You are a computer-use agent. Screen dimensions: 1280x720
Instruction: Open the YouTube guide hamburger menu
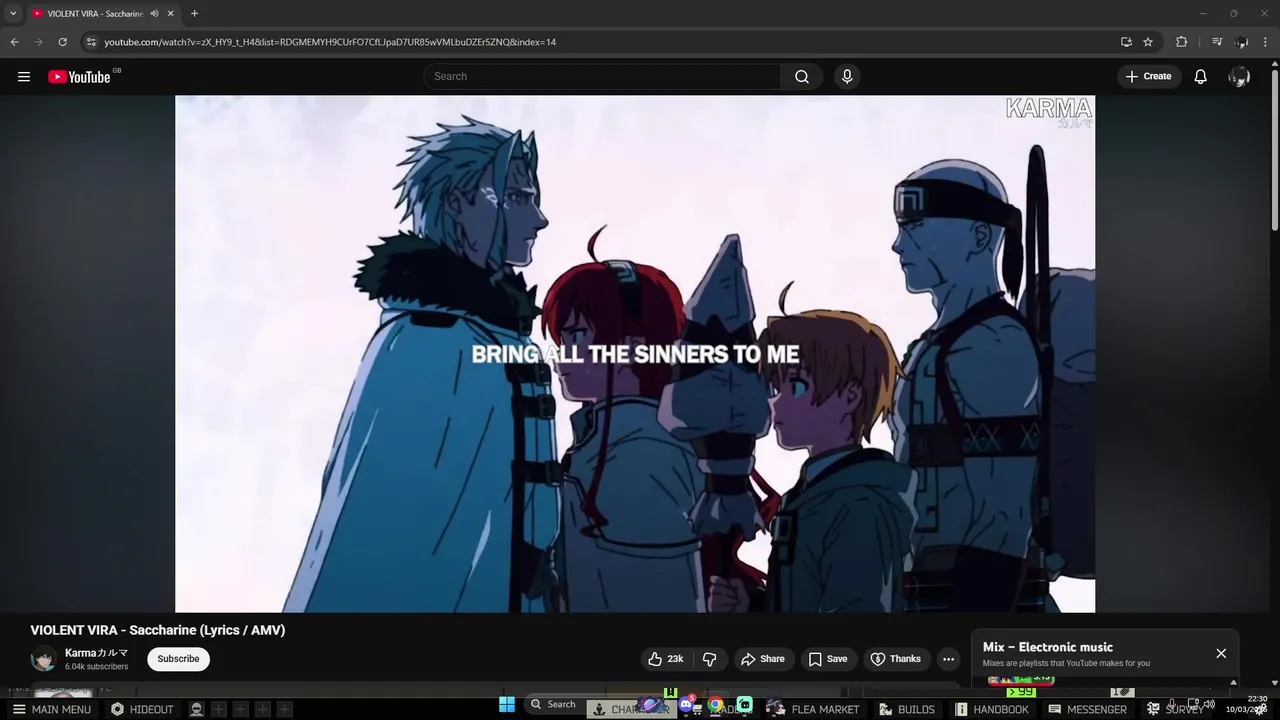pyautogui.click(x=24, y=77)
